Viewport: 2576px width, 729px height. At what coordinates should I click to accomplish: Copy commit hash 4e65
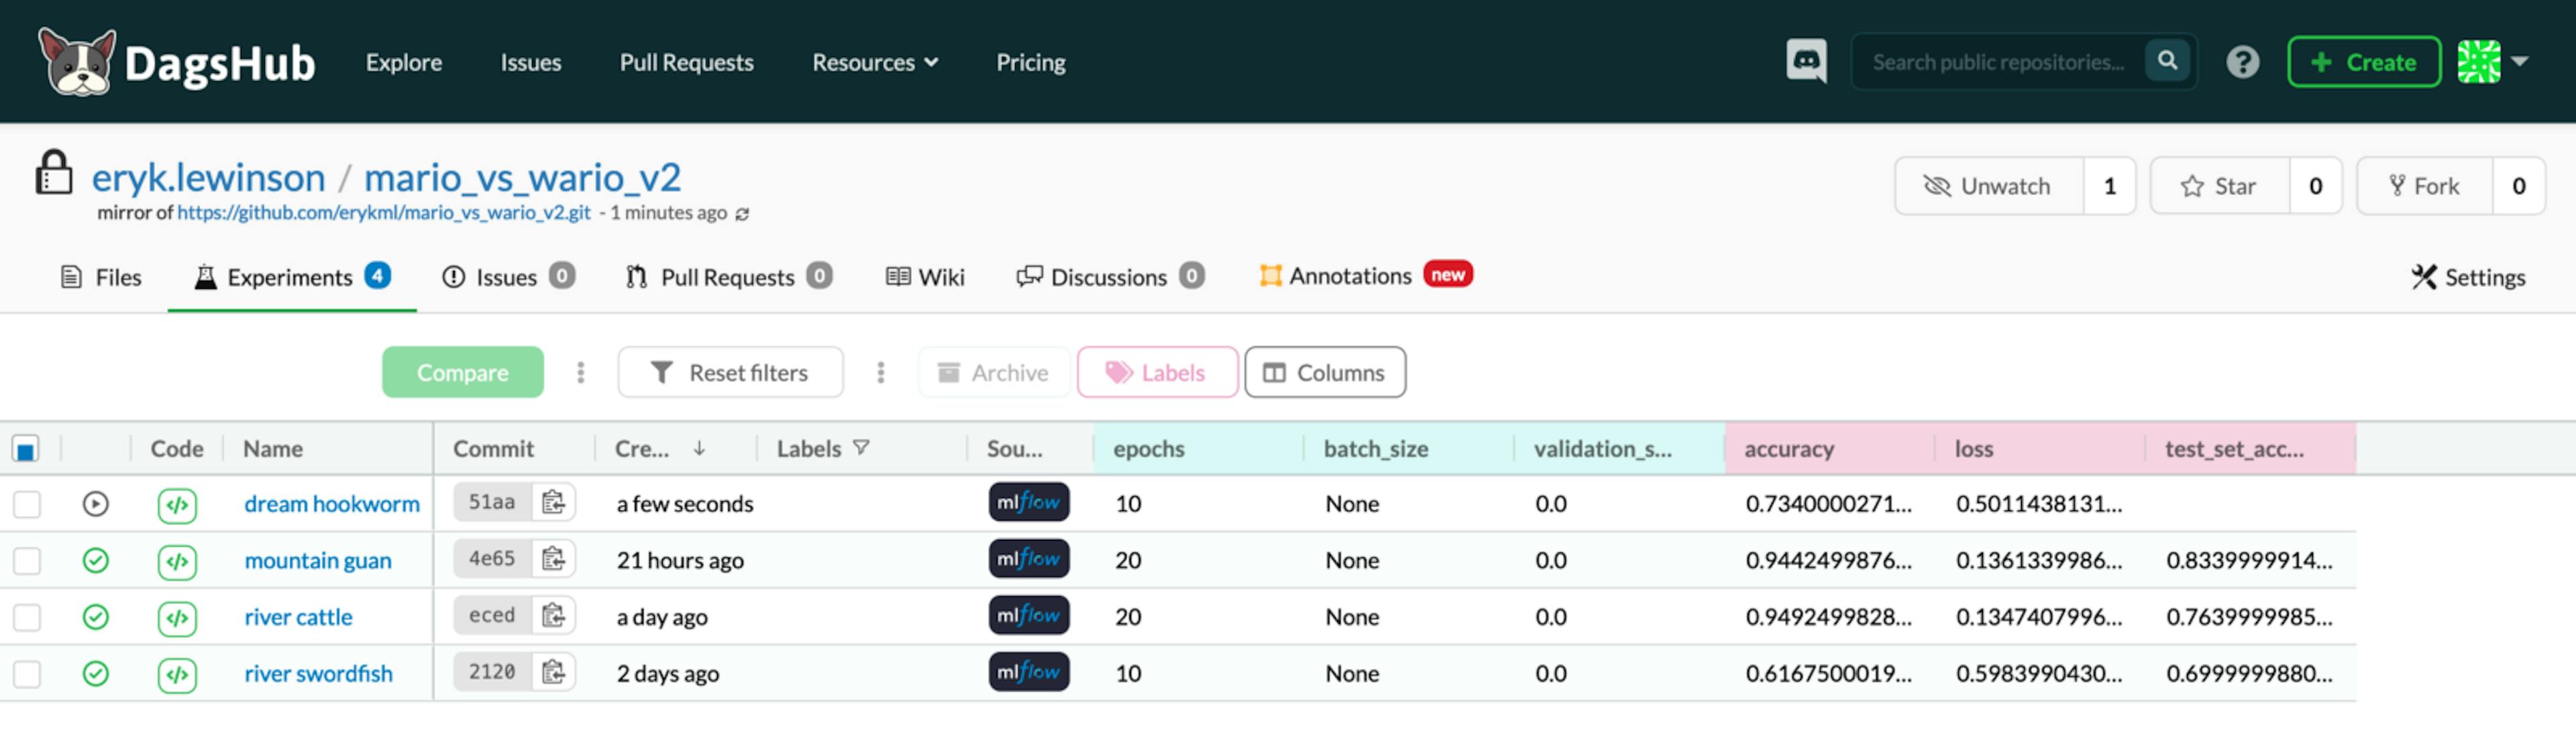pos(553,559)
